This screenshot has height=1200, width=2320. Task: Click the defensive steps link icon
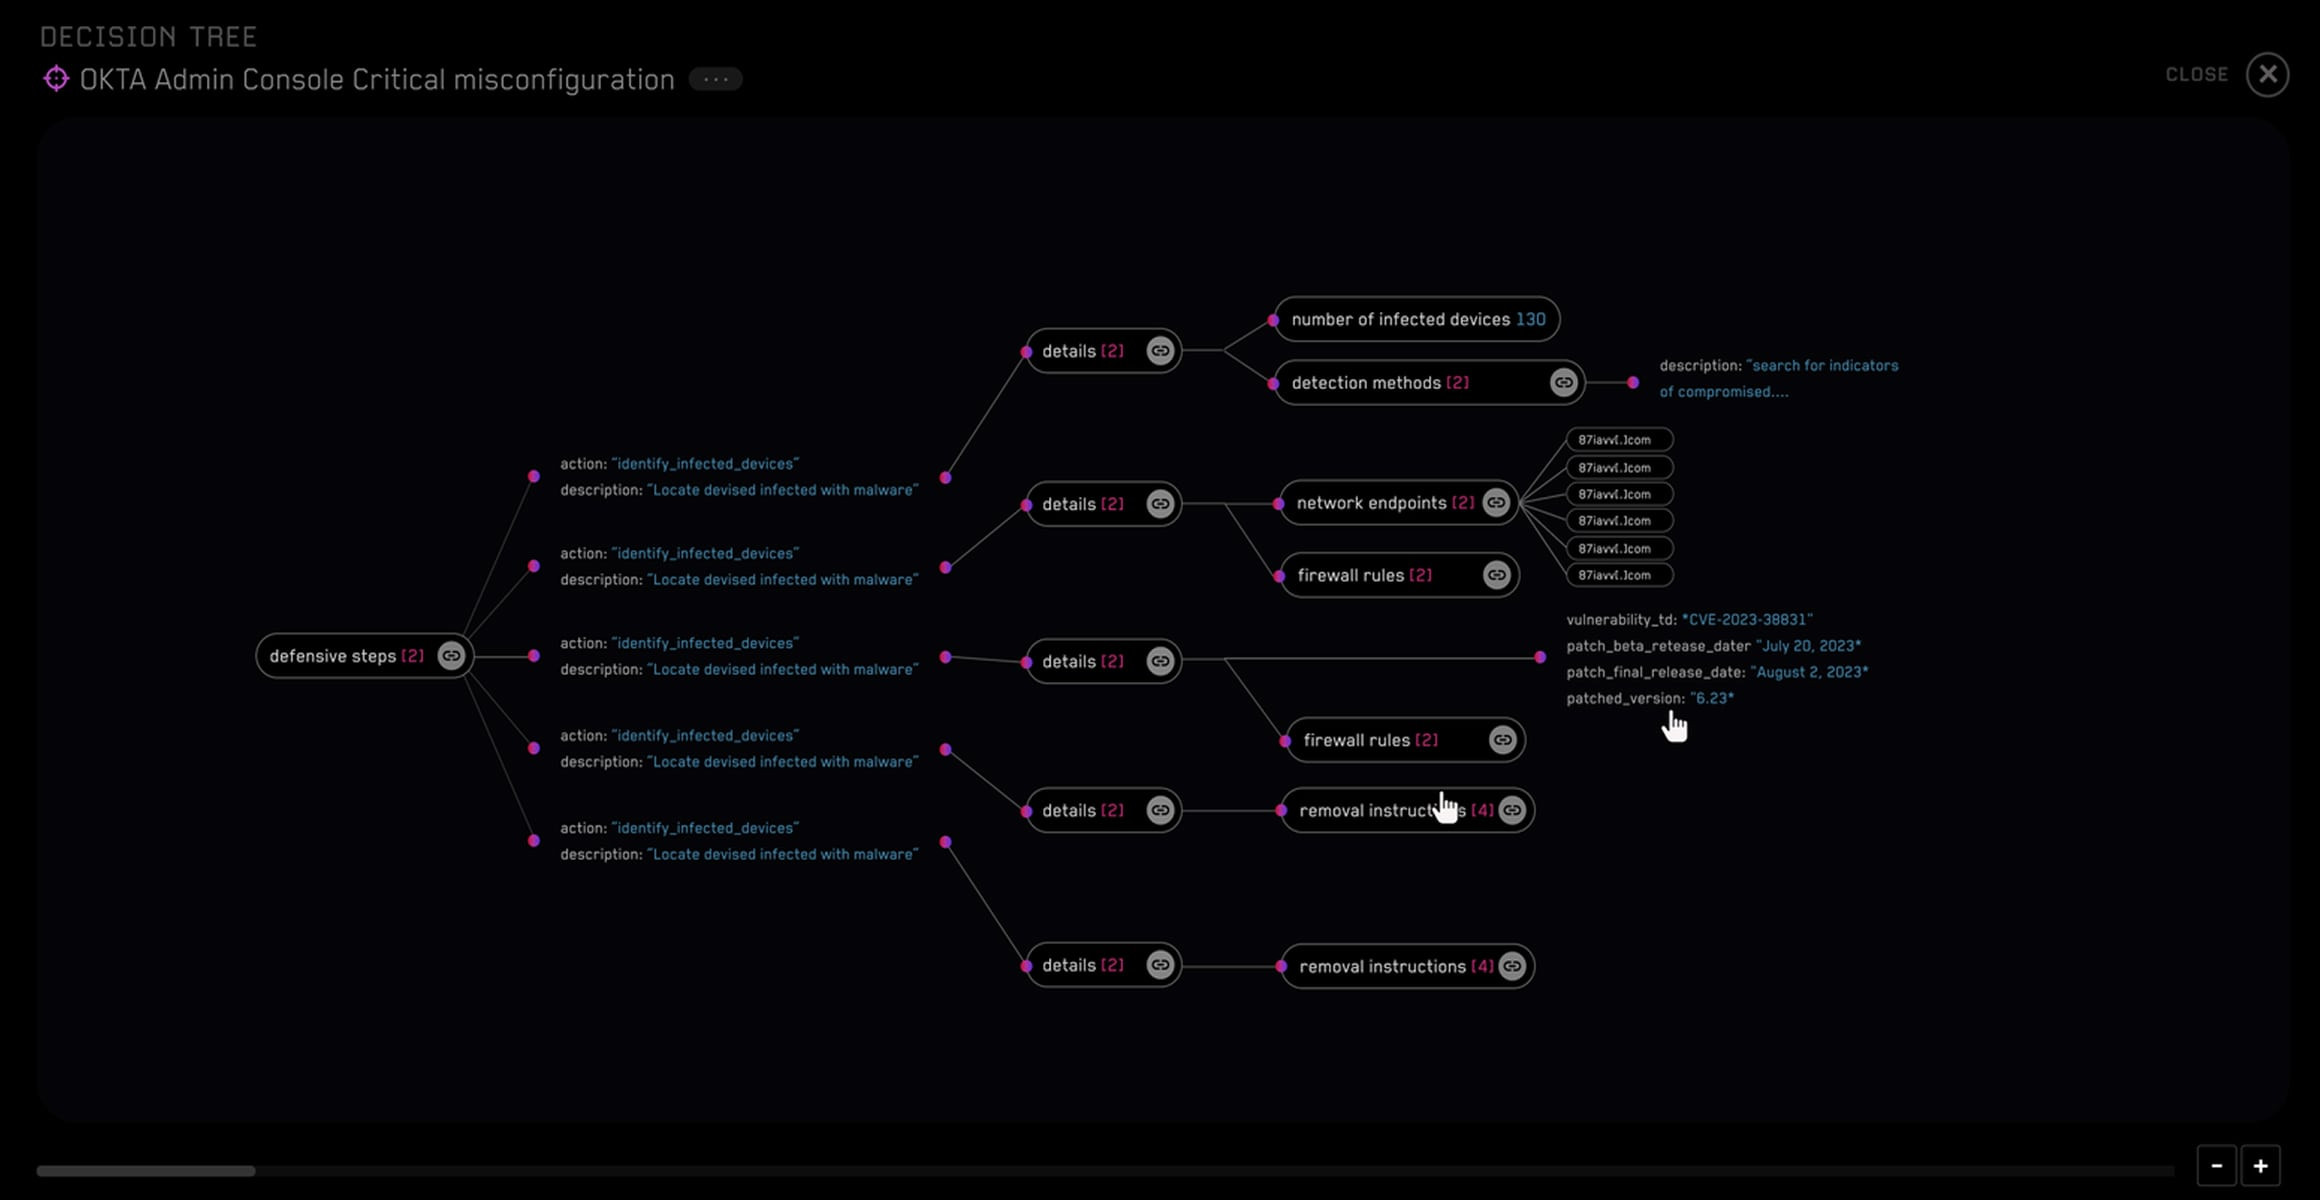coord(451,656)
